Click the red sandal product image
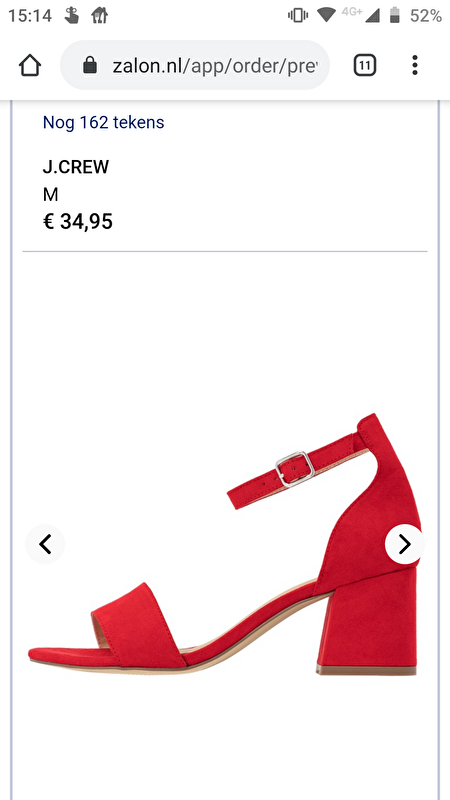This screenshot has width=450, height=800. [224, 545]
